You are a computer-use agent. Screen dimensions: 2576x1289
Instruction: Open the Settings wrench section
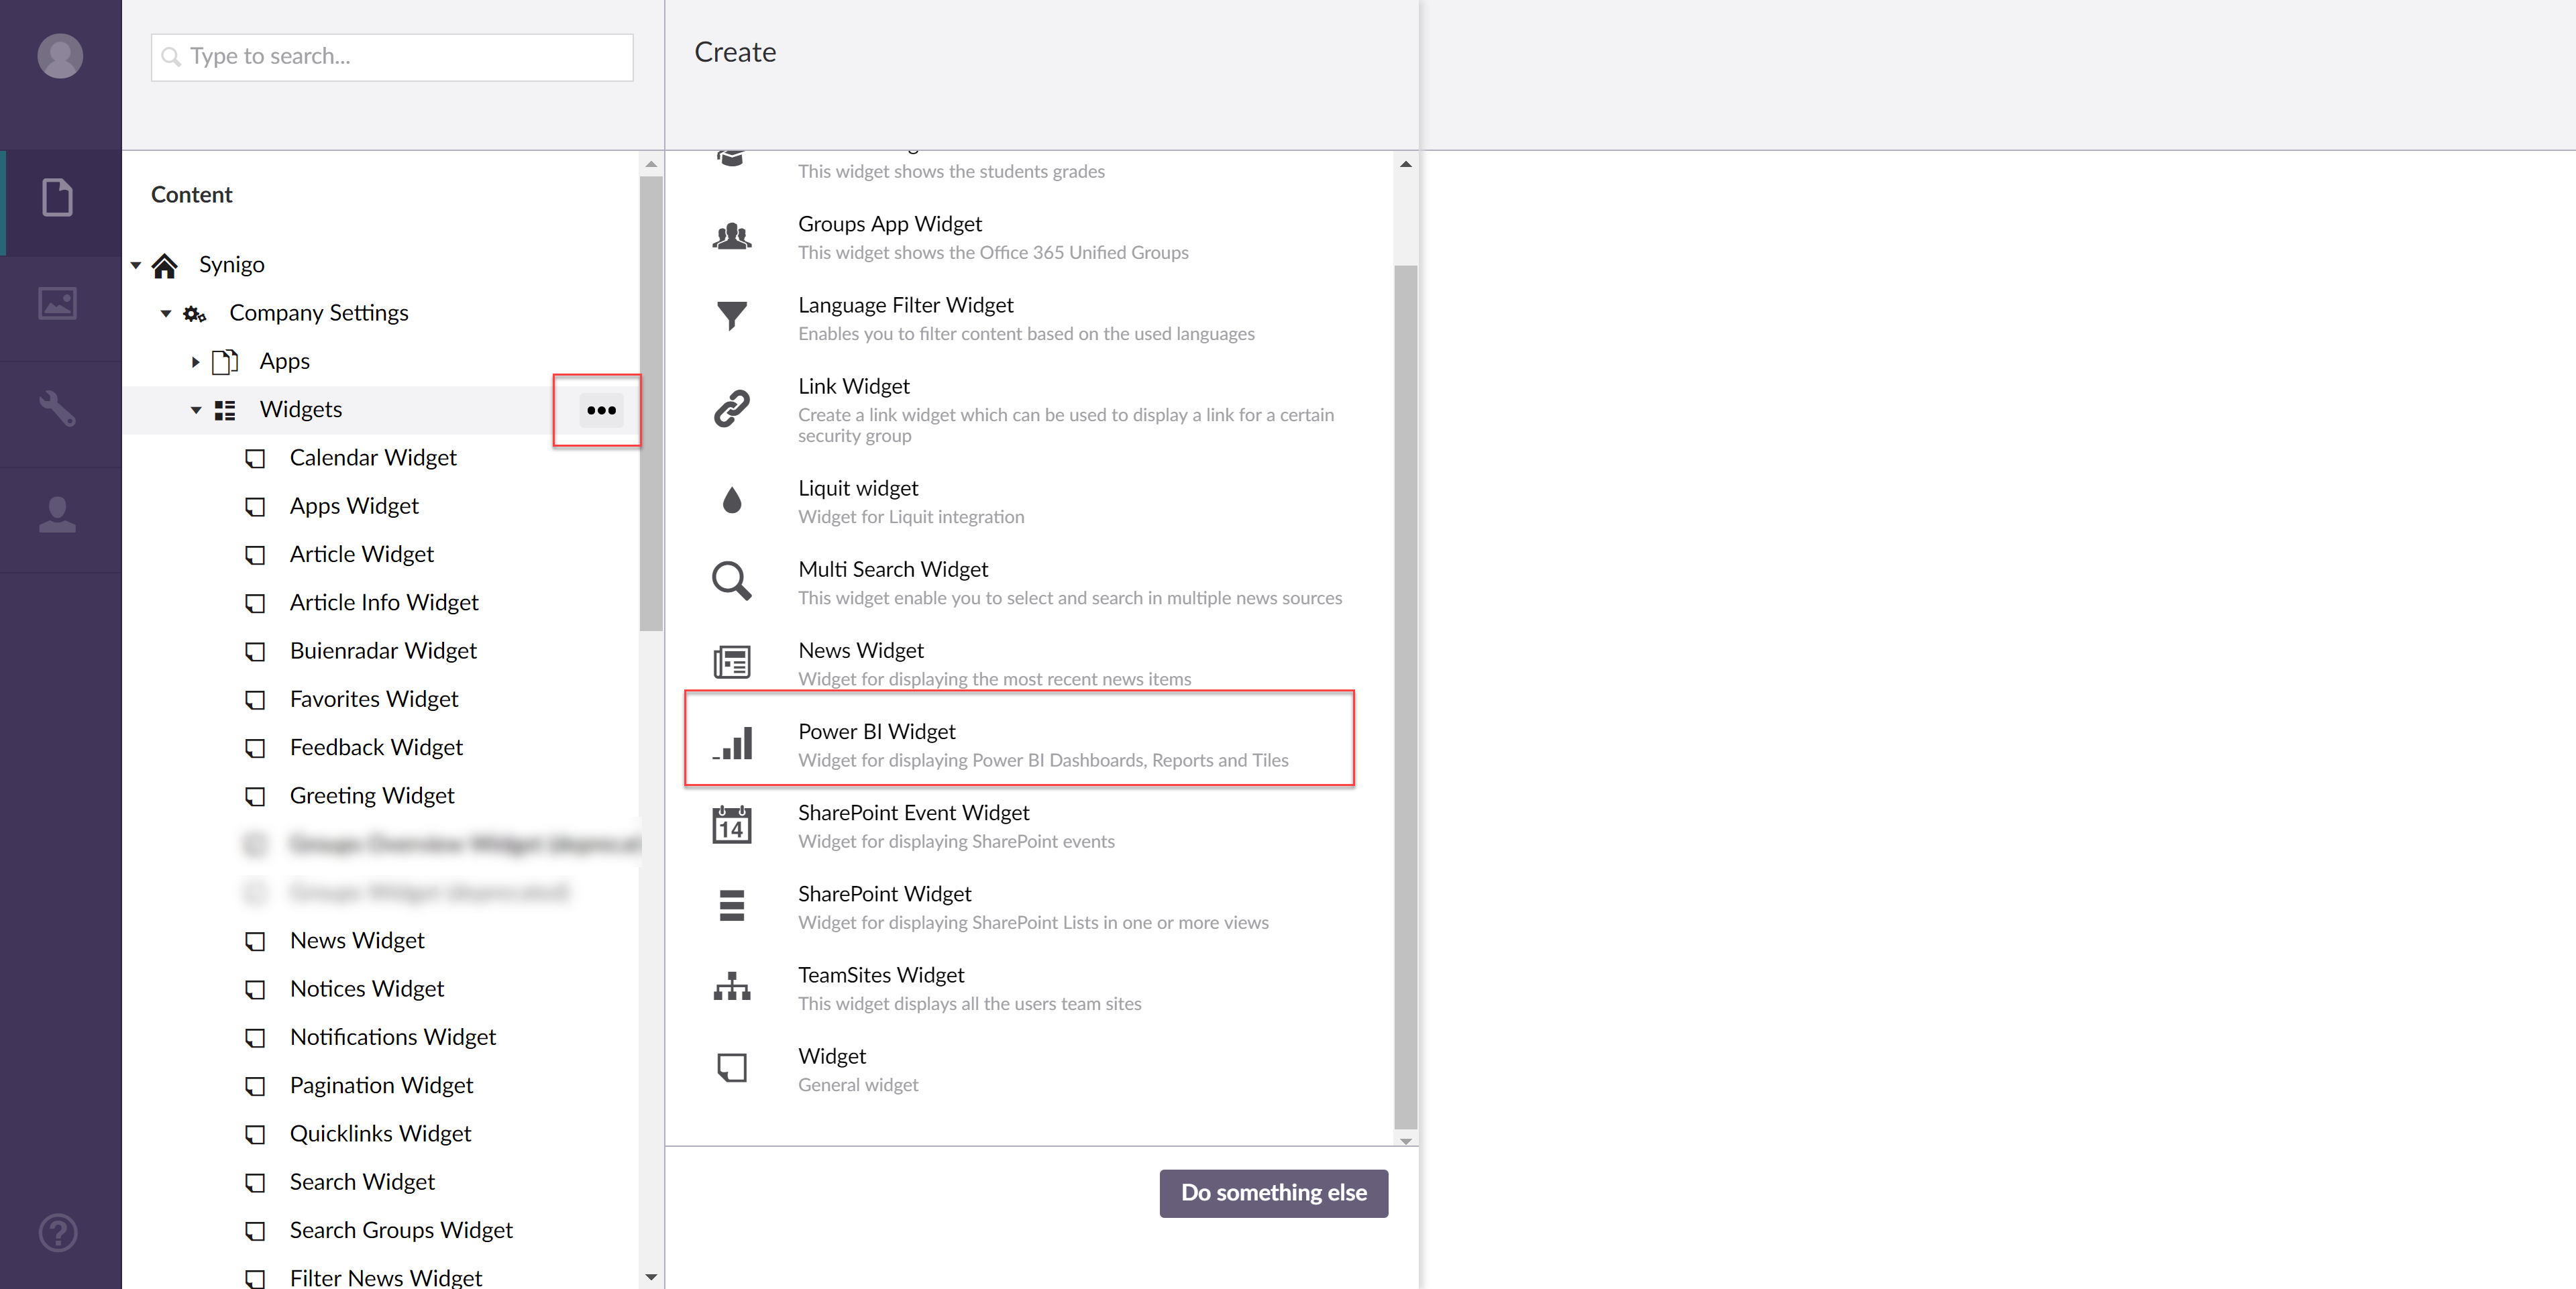58,408
